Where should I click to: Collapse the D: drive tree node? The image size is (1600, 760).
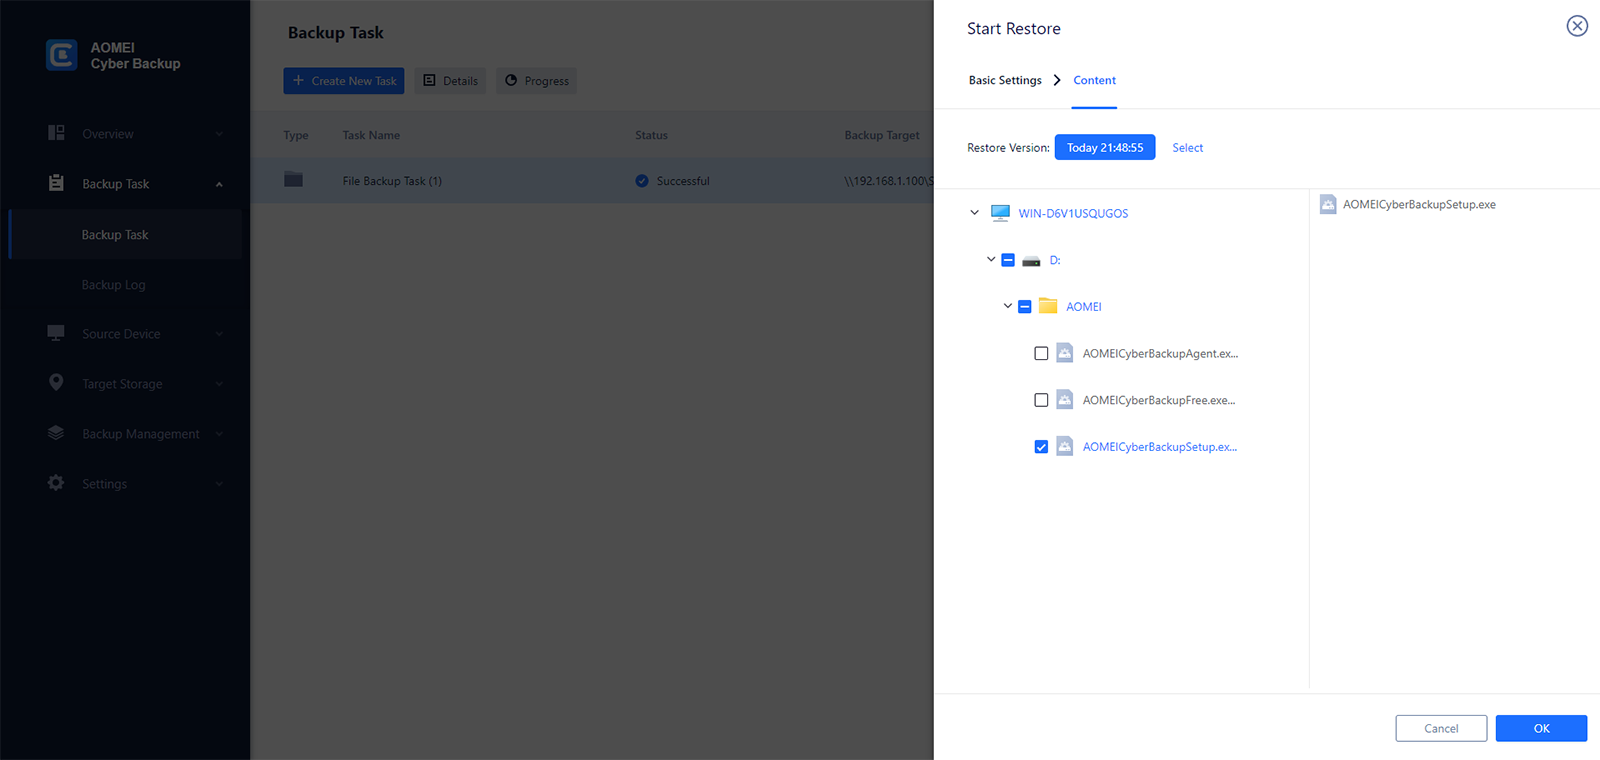click(991, 260)
